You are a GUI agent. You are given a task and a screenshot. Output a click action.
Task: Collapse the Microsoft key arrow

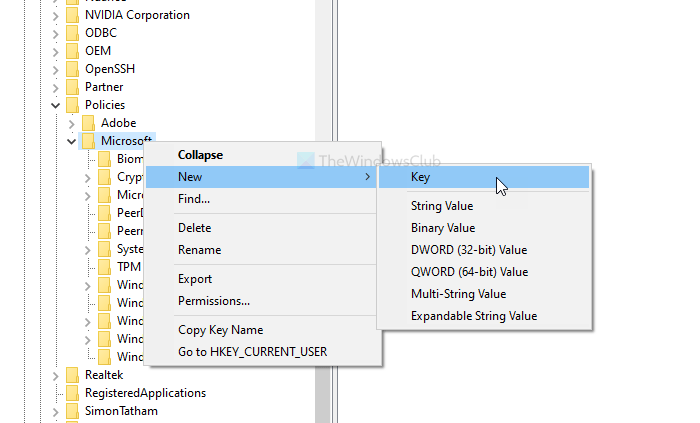coord(71,141)
